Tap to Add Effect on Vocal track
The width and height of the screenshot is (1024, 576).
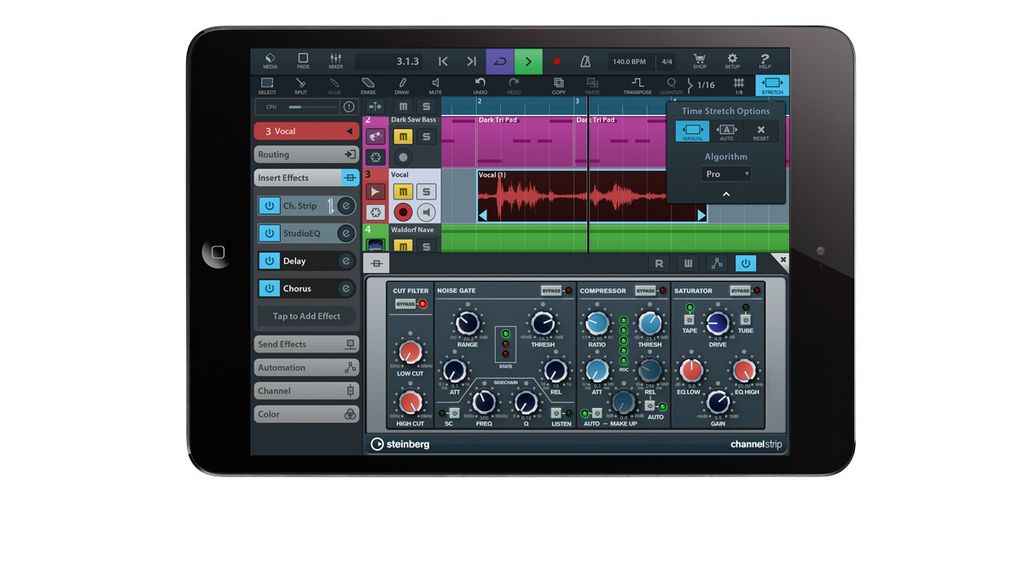point(305,316)
